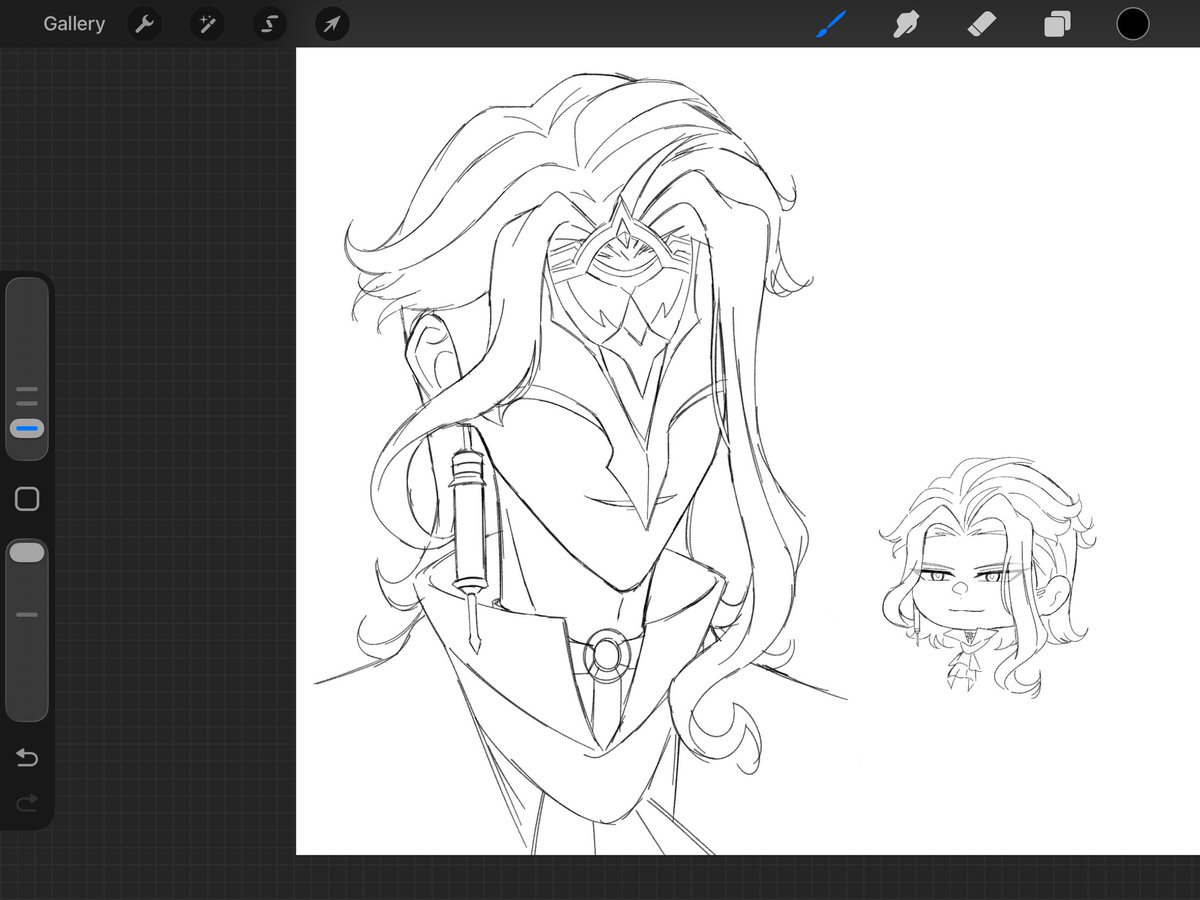The height and width of the screenshot is (900, 1200).
Task: Open the Actions wrench menu
Action: pos(145,24)
